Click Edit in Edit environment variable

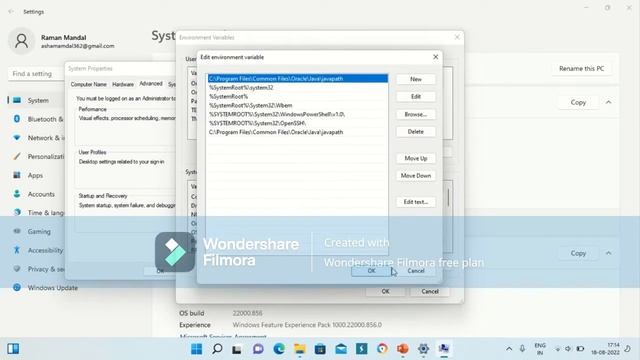click(x=416, y=97)
